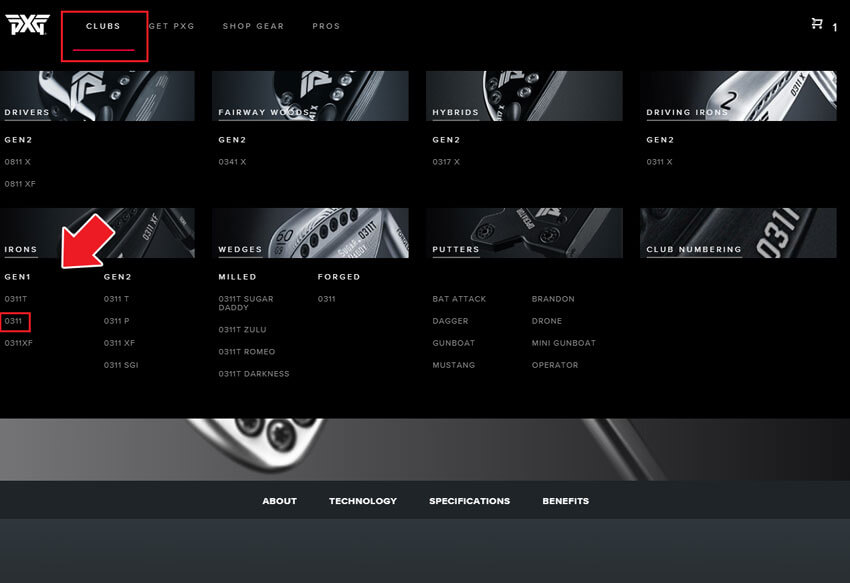Select the Driving Irons category banner
The image size is (850, 583).
[738, 96]
